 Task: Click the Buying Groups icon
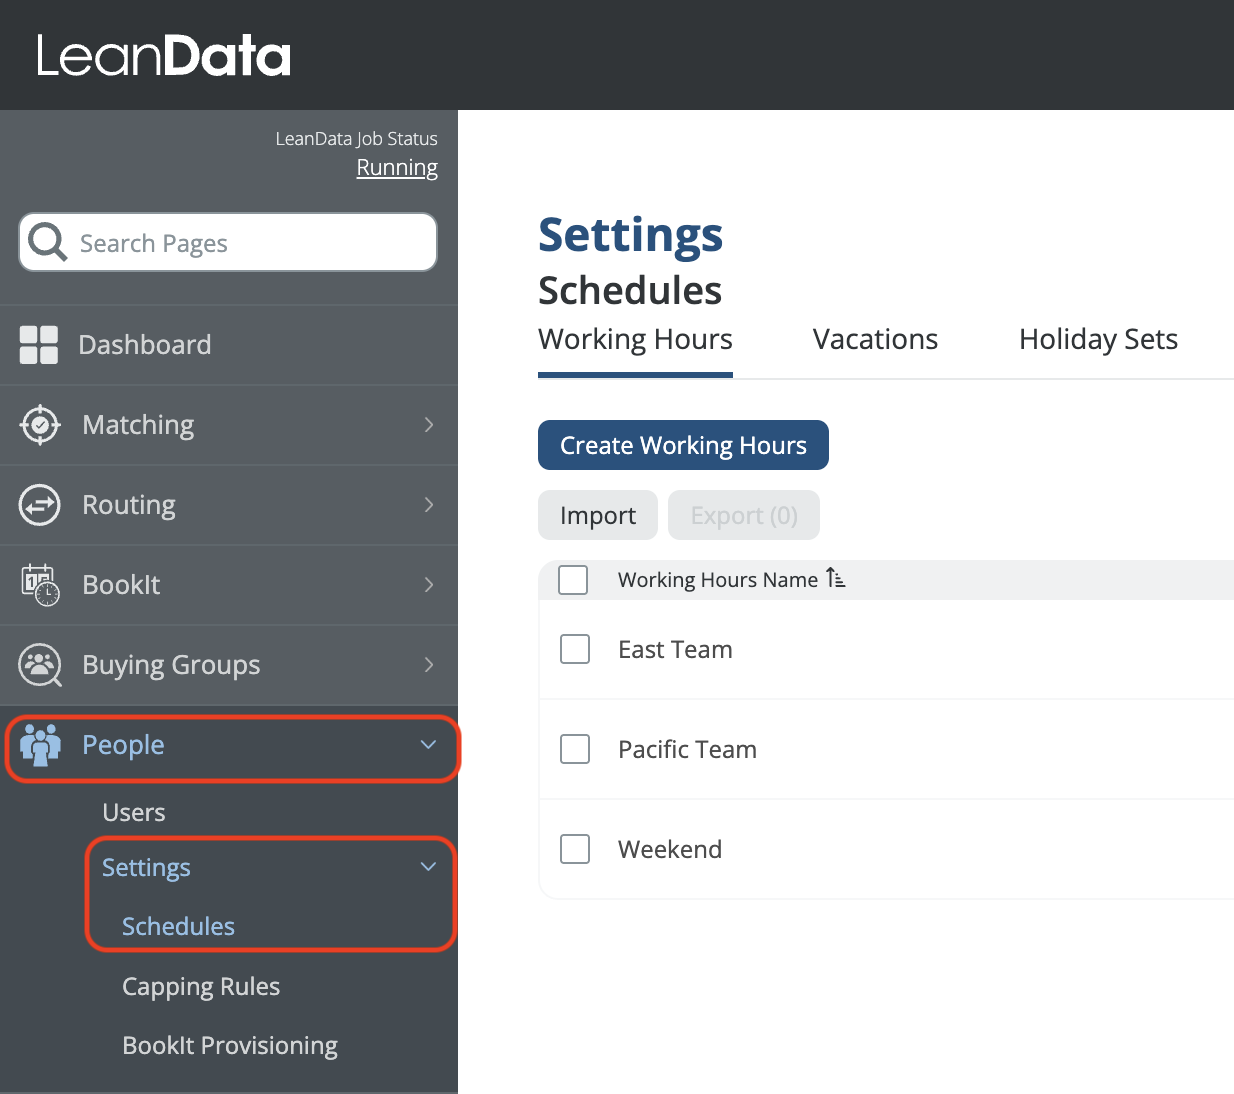point(40,665)
